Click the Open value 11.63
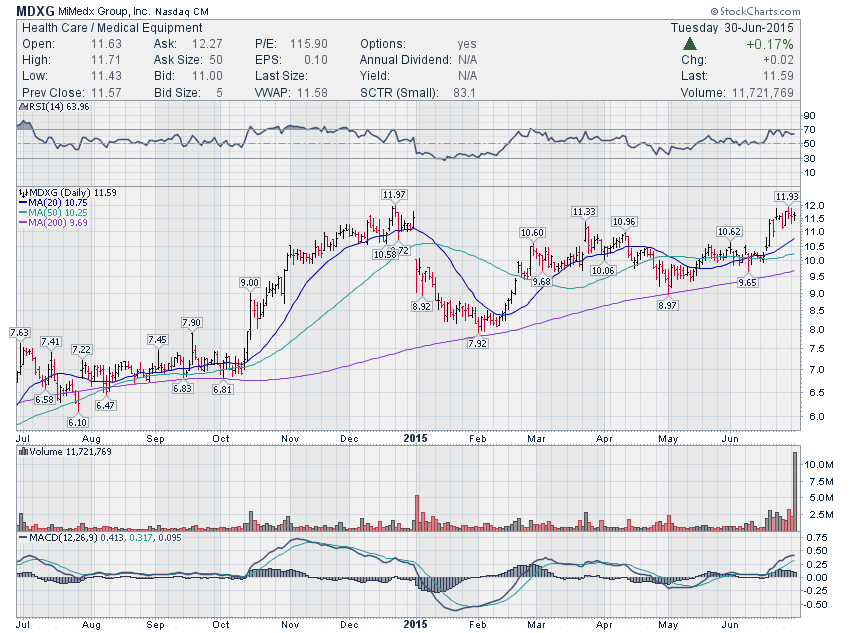Screen dimensions: 850x633 pyautogui.click(x=106, y=44)
